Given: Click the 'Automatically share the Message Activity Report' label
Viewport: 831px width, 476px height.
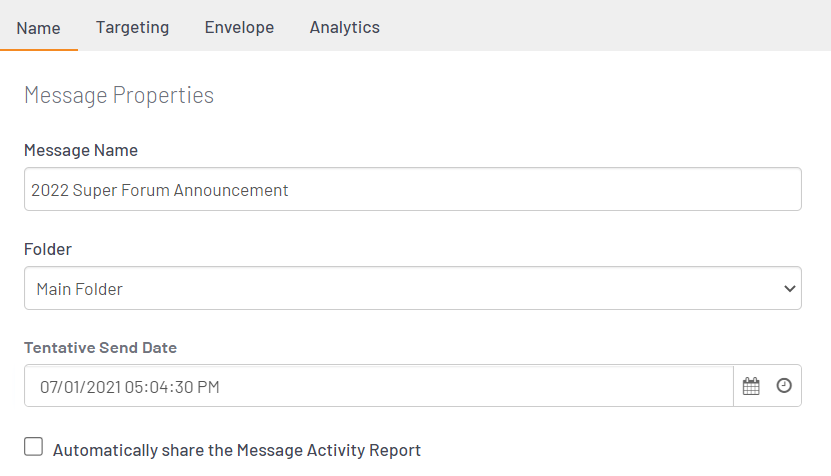Looking at the screenshot, I should coord(236,450).
